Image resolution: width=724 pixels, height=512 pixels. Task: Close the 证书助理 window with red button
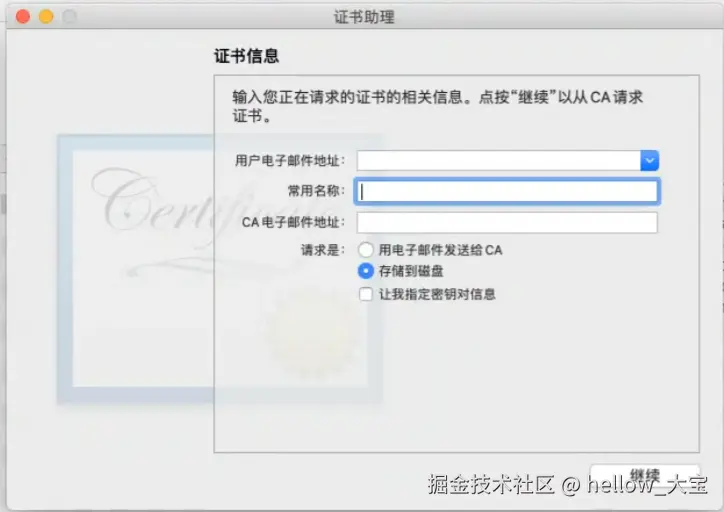pyautogui.click(x=23, y=17)
